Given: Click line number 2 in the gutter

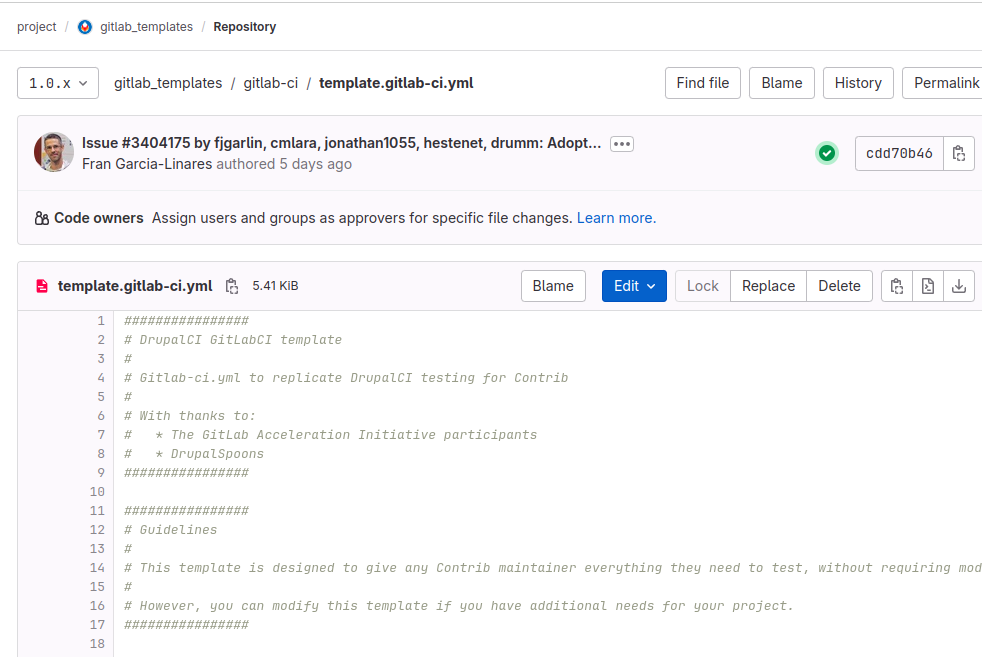Looking at the screenshot, I should 101,340.
